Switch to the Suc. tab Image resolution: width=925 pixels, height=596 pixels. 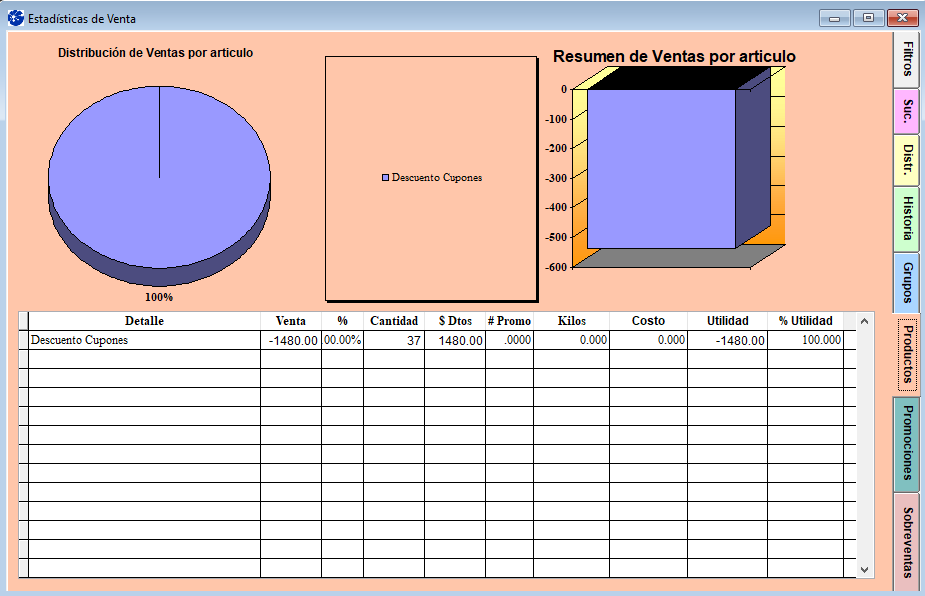pyautogui.click(x=907, y=110)
